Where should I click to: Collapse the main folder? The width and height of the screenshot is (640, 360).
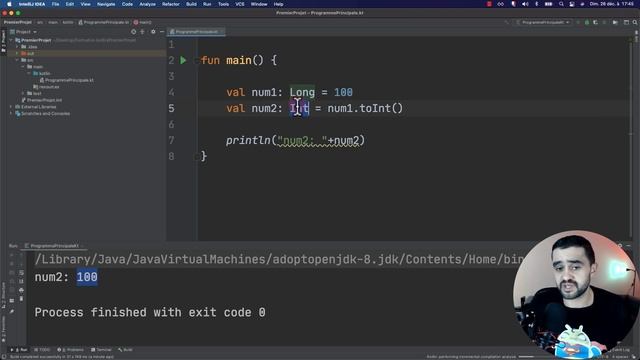tap(23, 67)
